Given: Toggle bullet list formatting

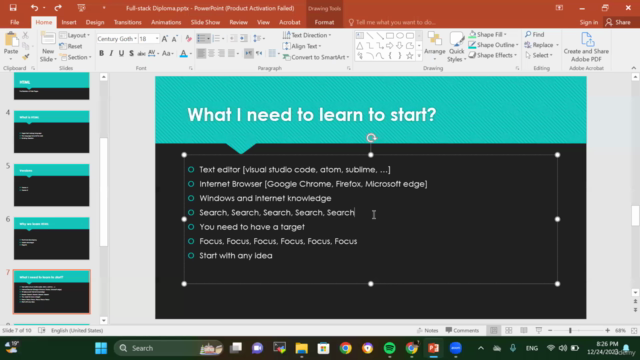Looking at the screenshot, I should pyautogui.click(x=201, y=38).
